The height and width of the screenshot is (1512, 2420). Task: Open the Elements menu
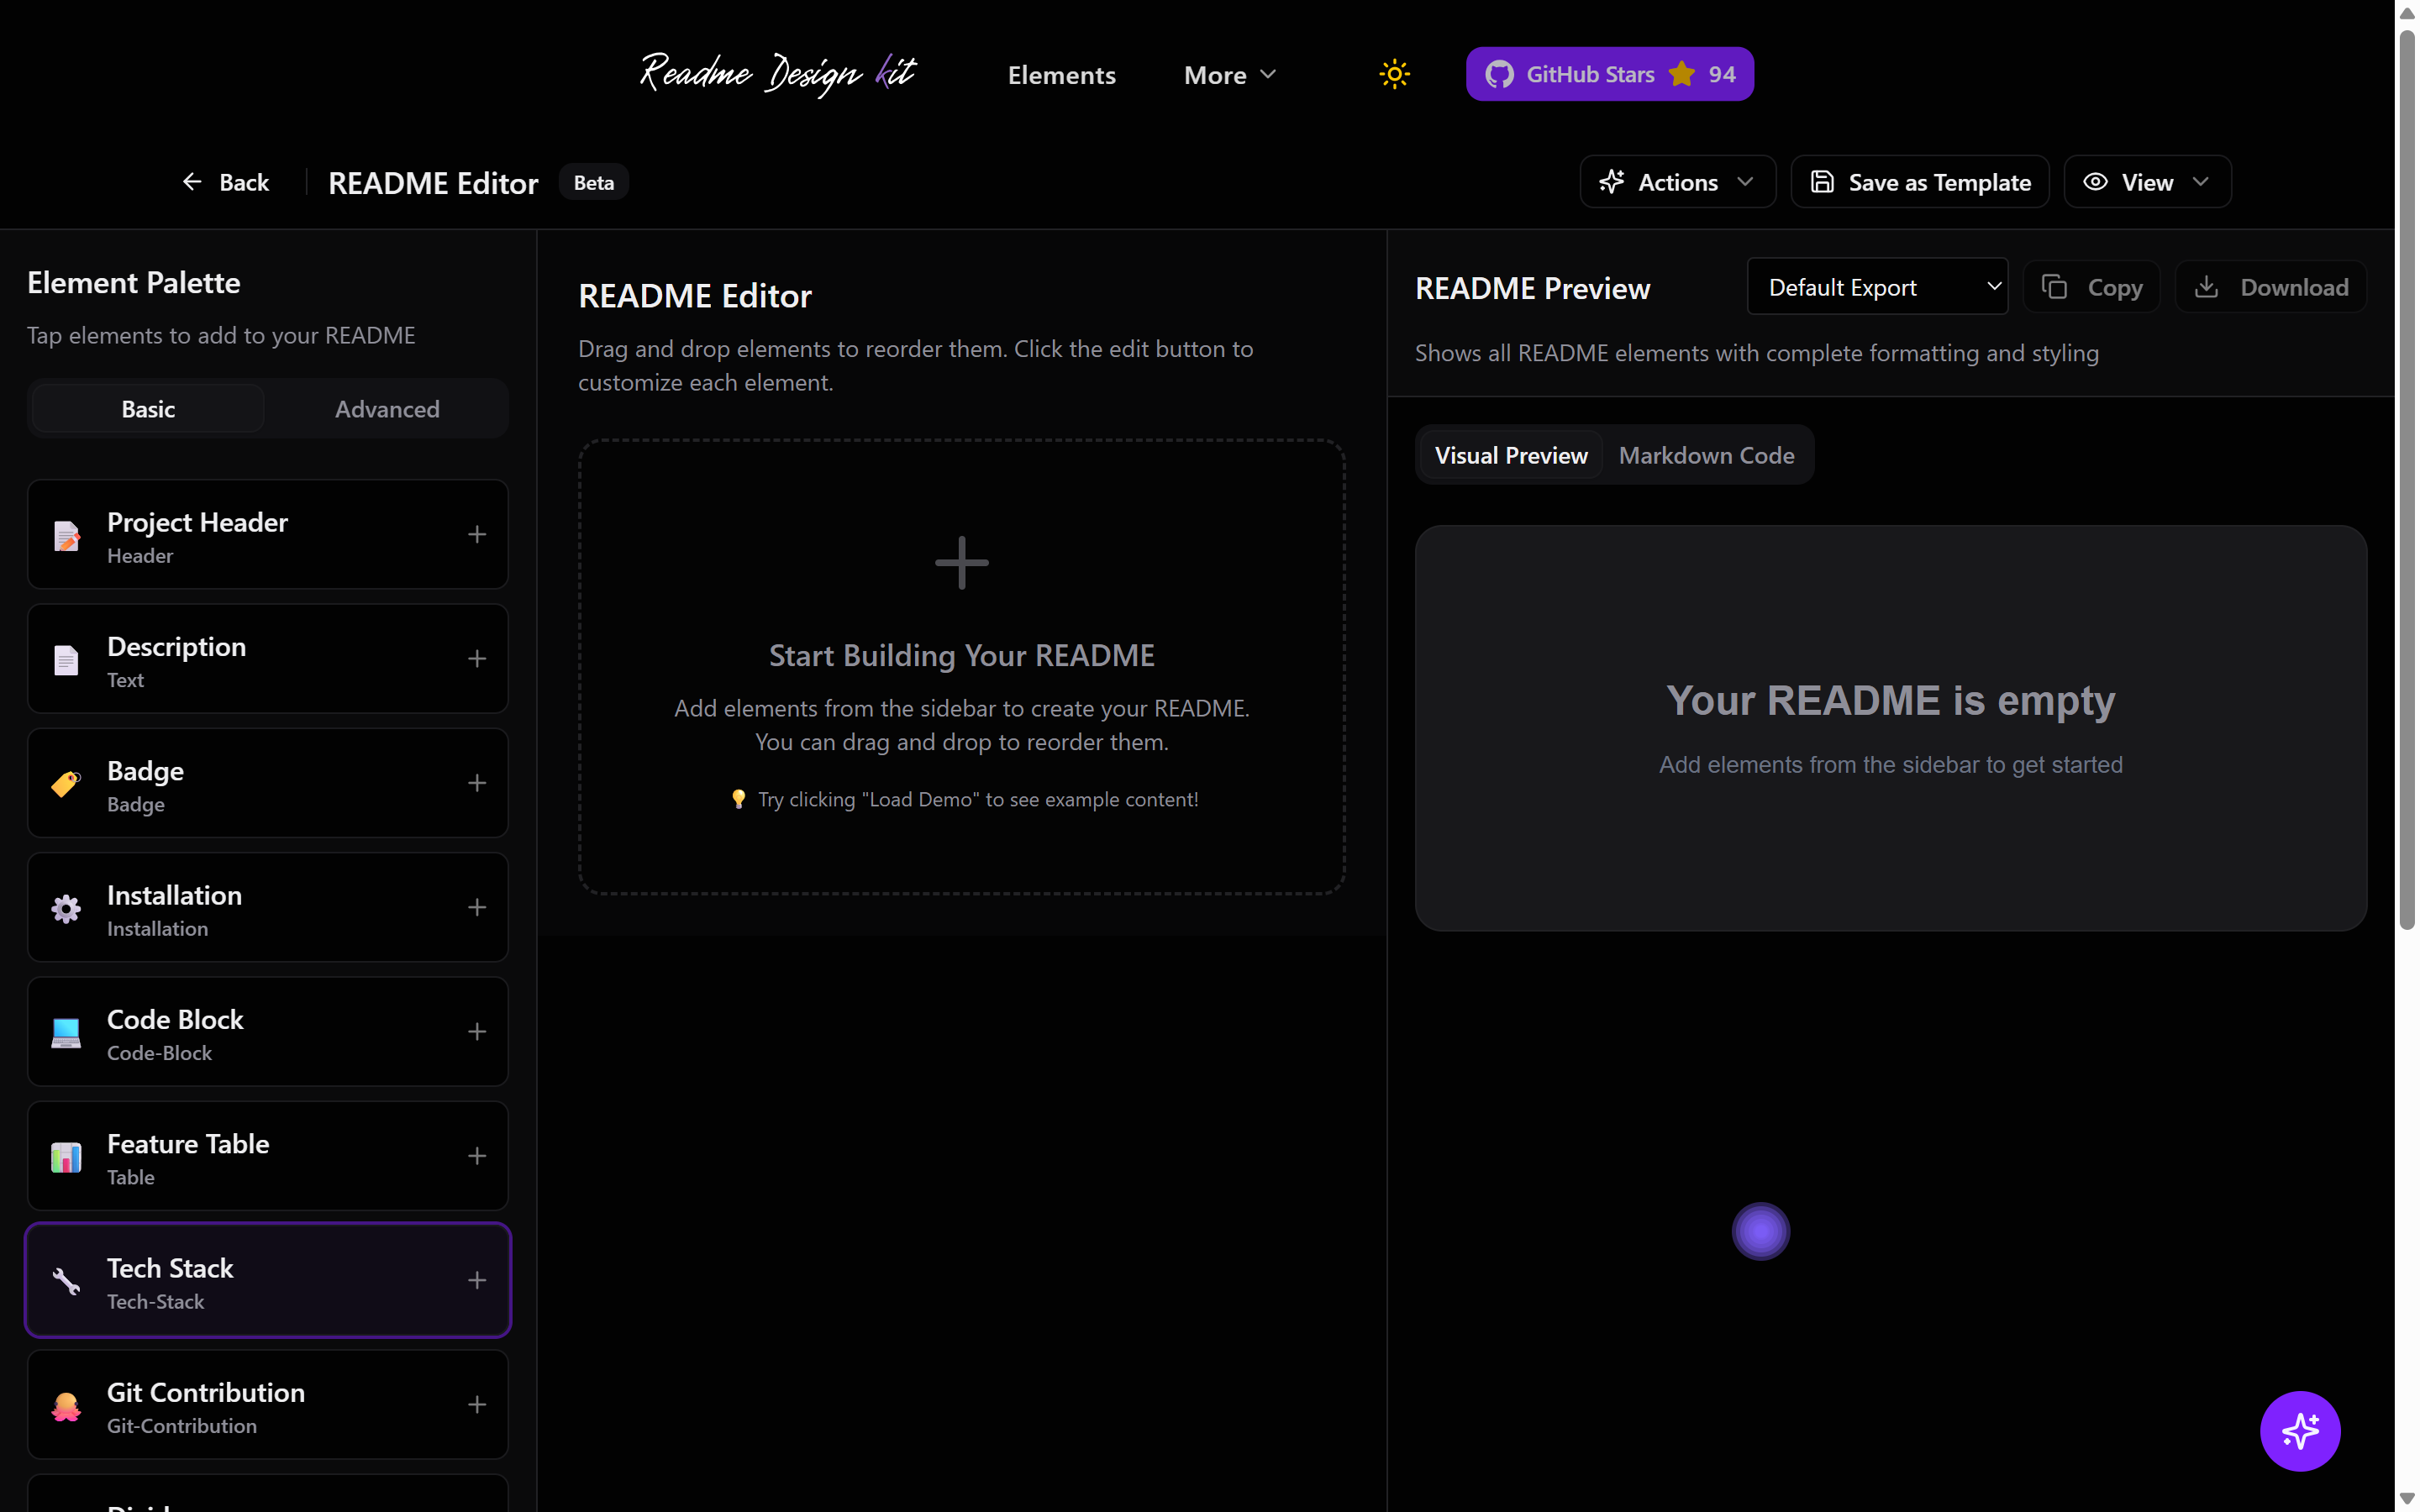pyautogui.click(x=1061, y=74)
